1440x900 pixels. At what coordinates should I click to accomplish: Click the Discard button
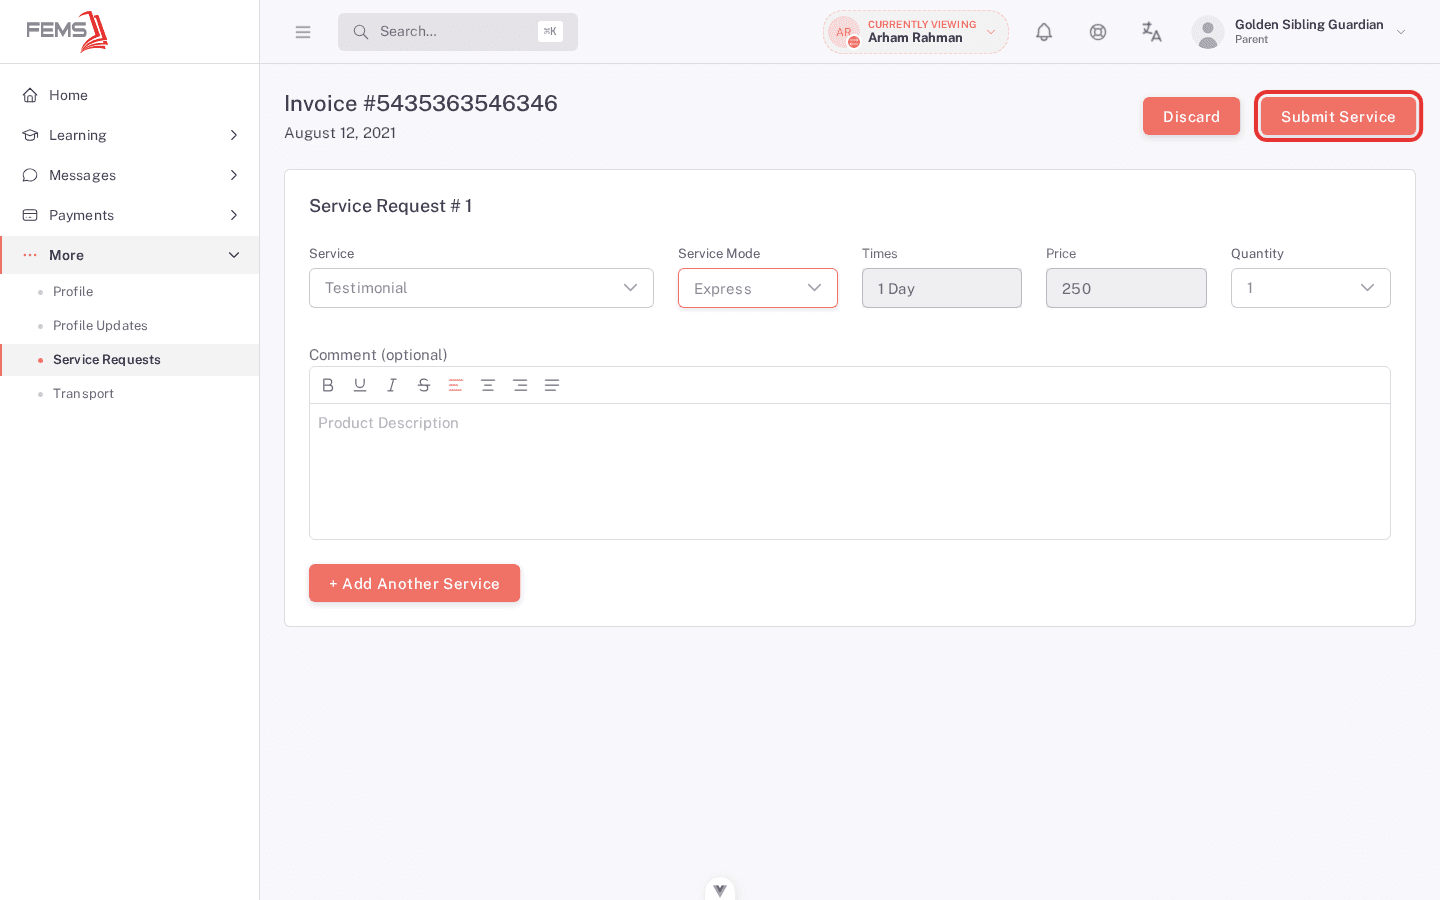(1191, 116)
